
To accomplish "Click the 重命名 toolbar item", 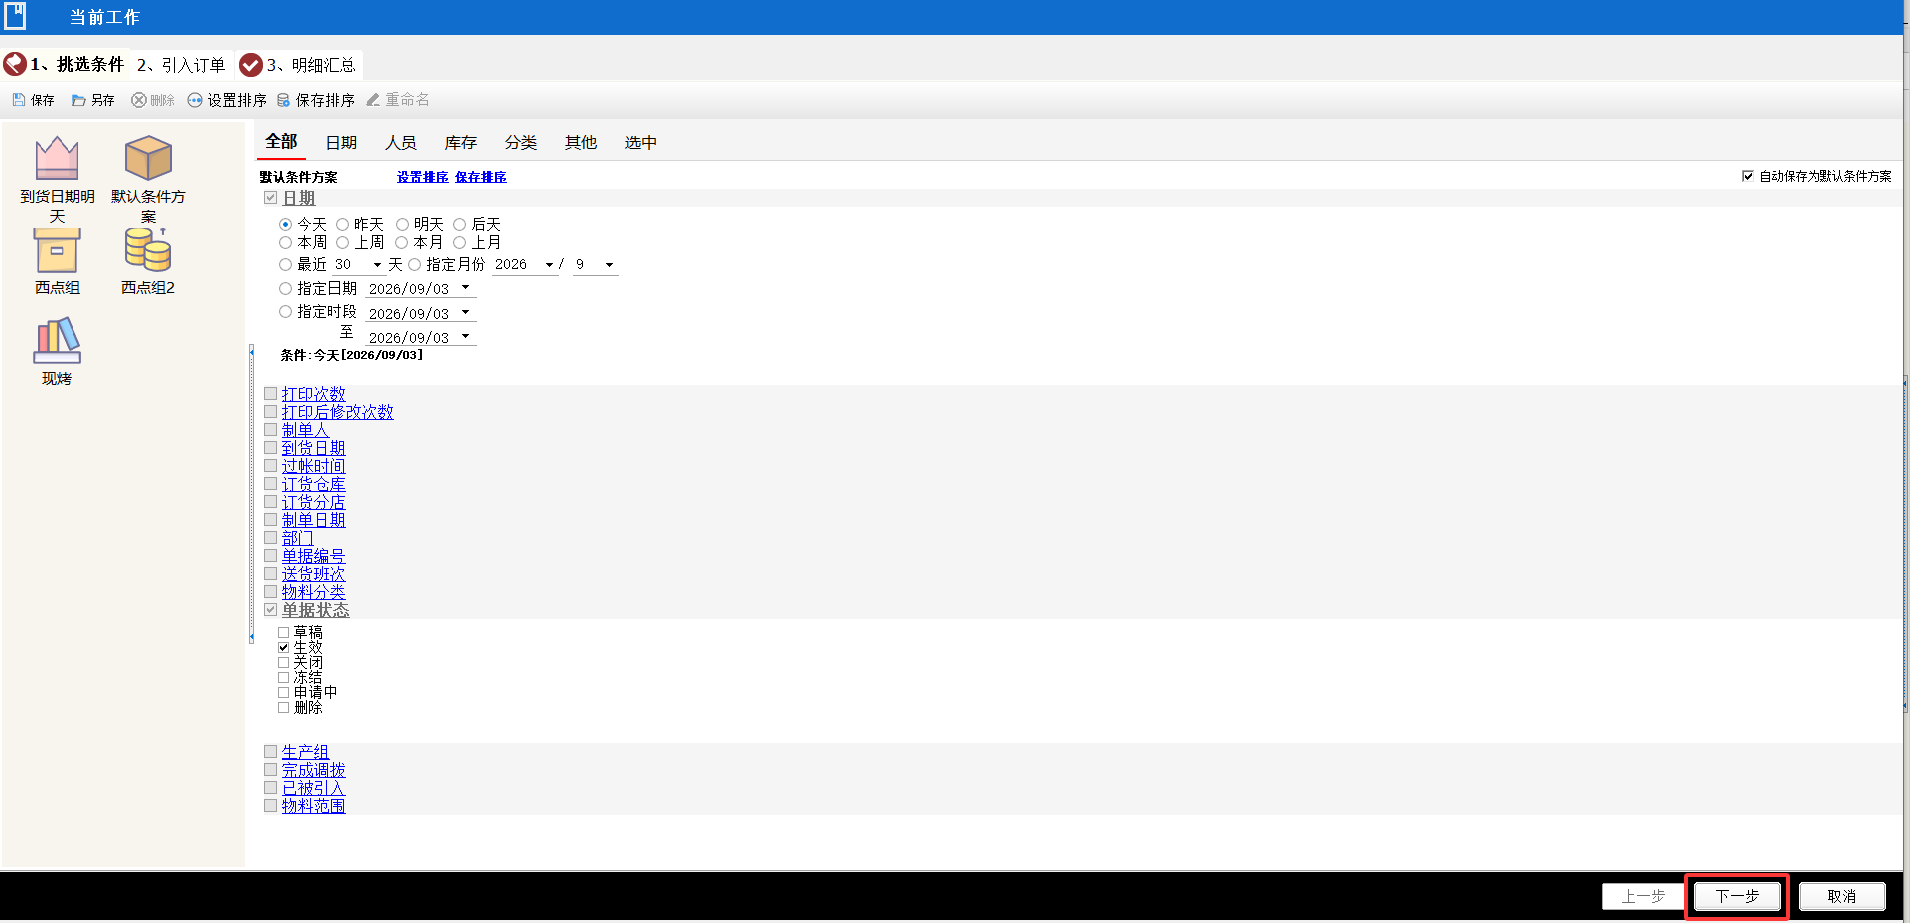I will pyautogui.click(x=398, y=100).
